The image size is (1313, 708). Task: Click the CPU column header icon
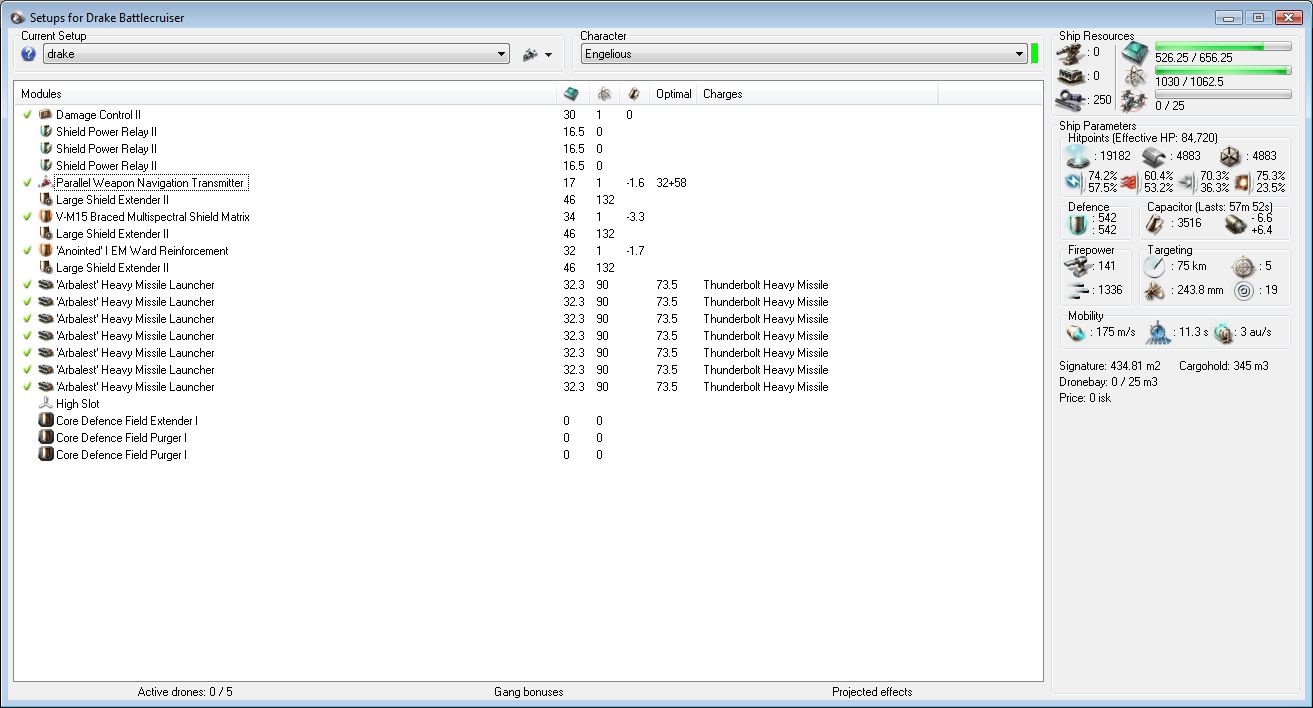point(571,94)
